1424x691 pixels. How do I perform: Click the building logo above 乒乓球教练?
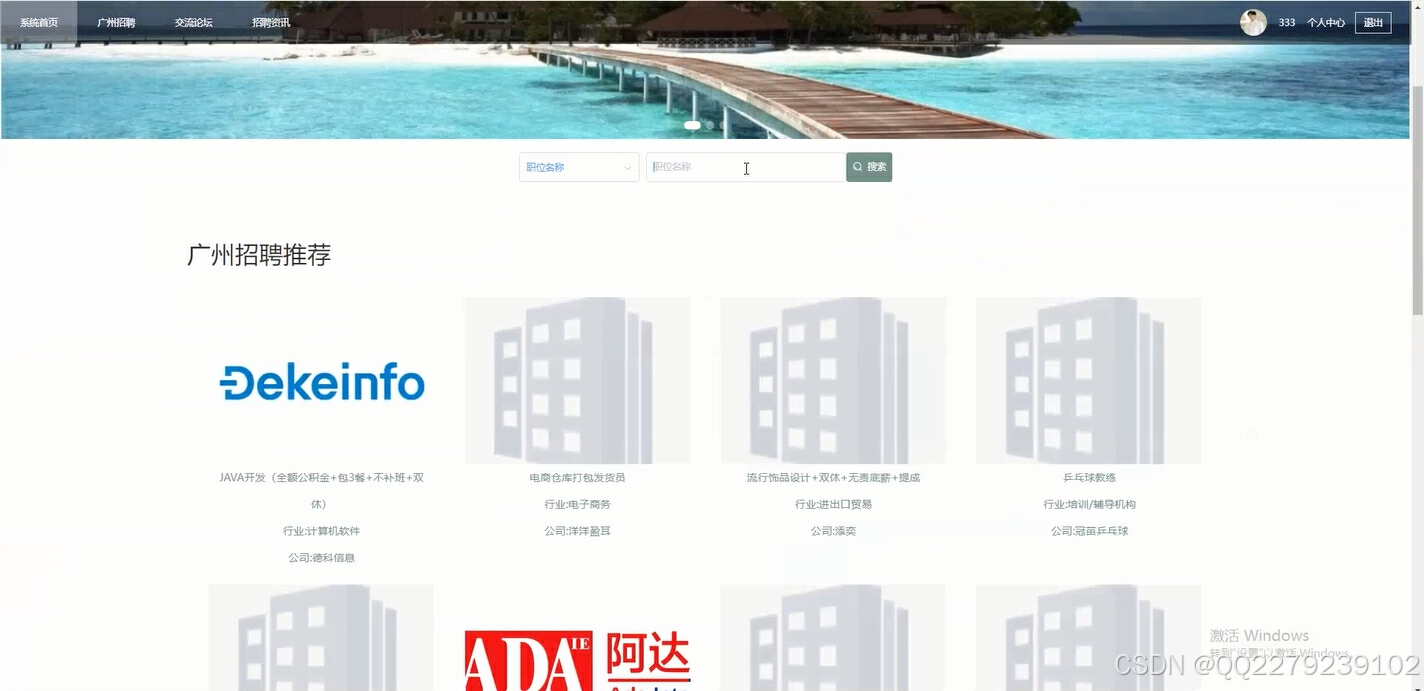pos(1088,380)
